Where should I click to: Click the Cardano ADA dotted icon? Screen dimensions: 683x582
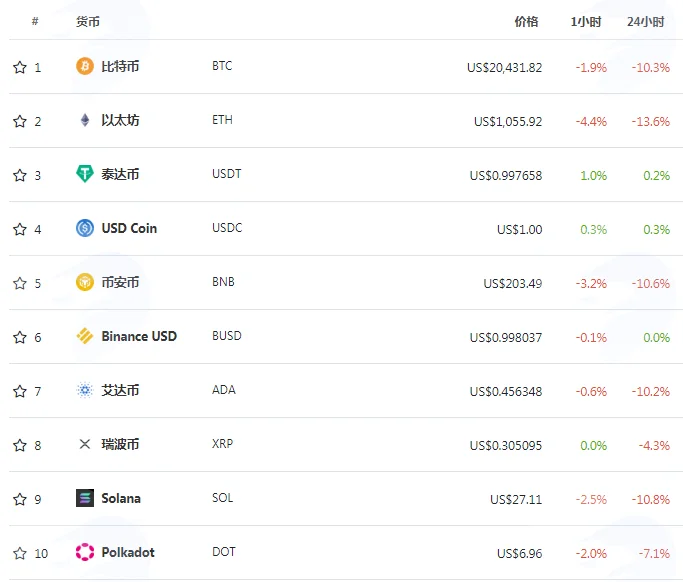[85, 390]
